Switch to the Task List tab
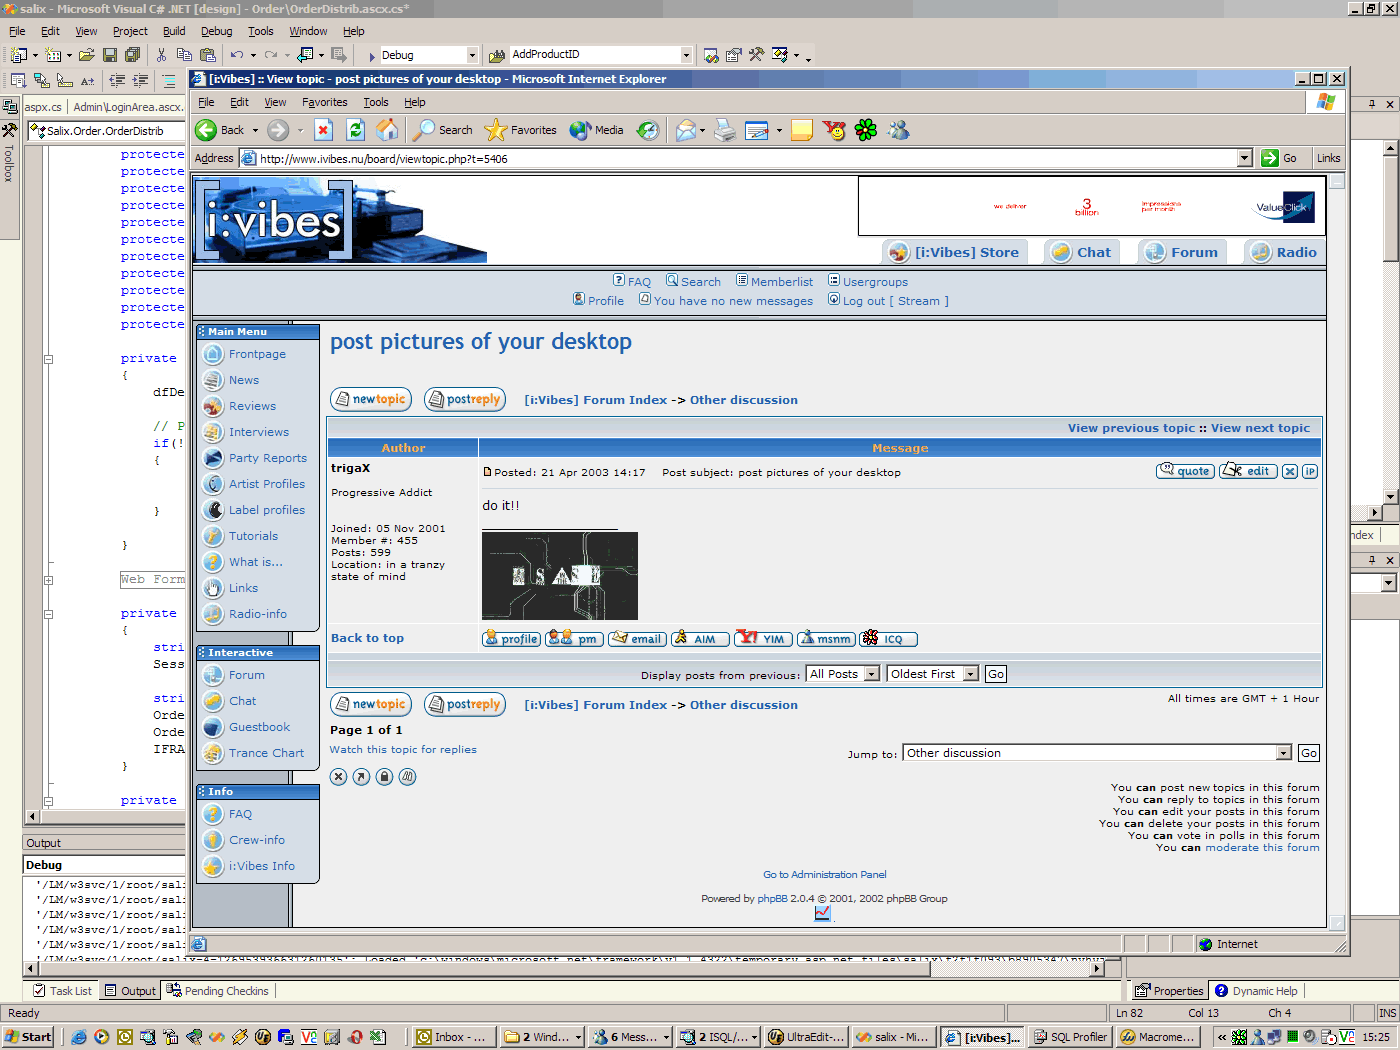Image resolution: width=1400 pixels, height=1050 pixels. (62, 991)
